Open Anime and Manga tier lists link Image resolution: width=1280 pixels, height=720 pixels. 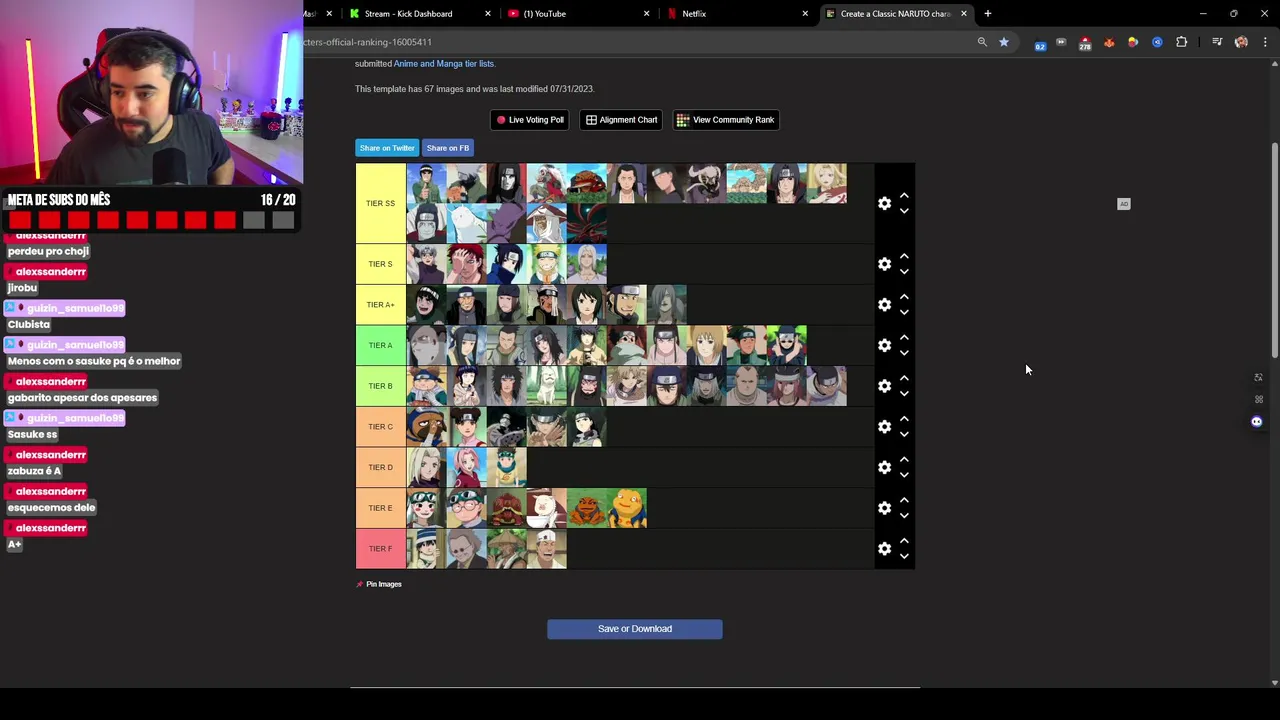point(444,64)
